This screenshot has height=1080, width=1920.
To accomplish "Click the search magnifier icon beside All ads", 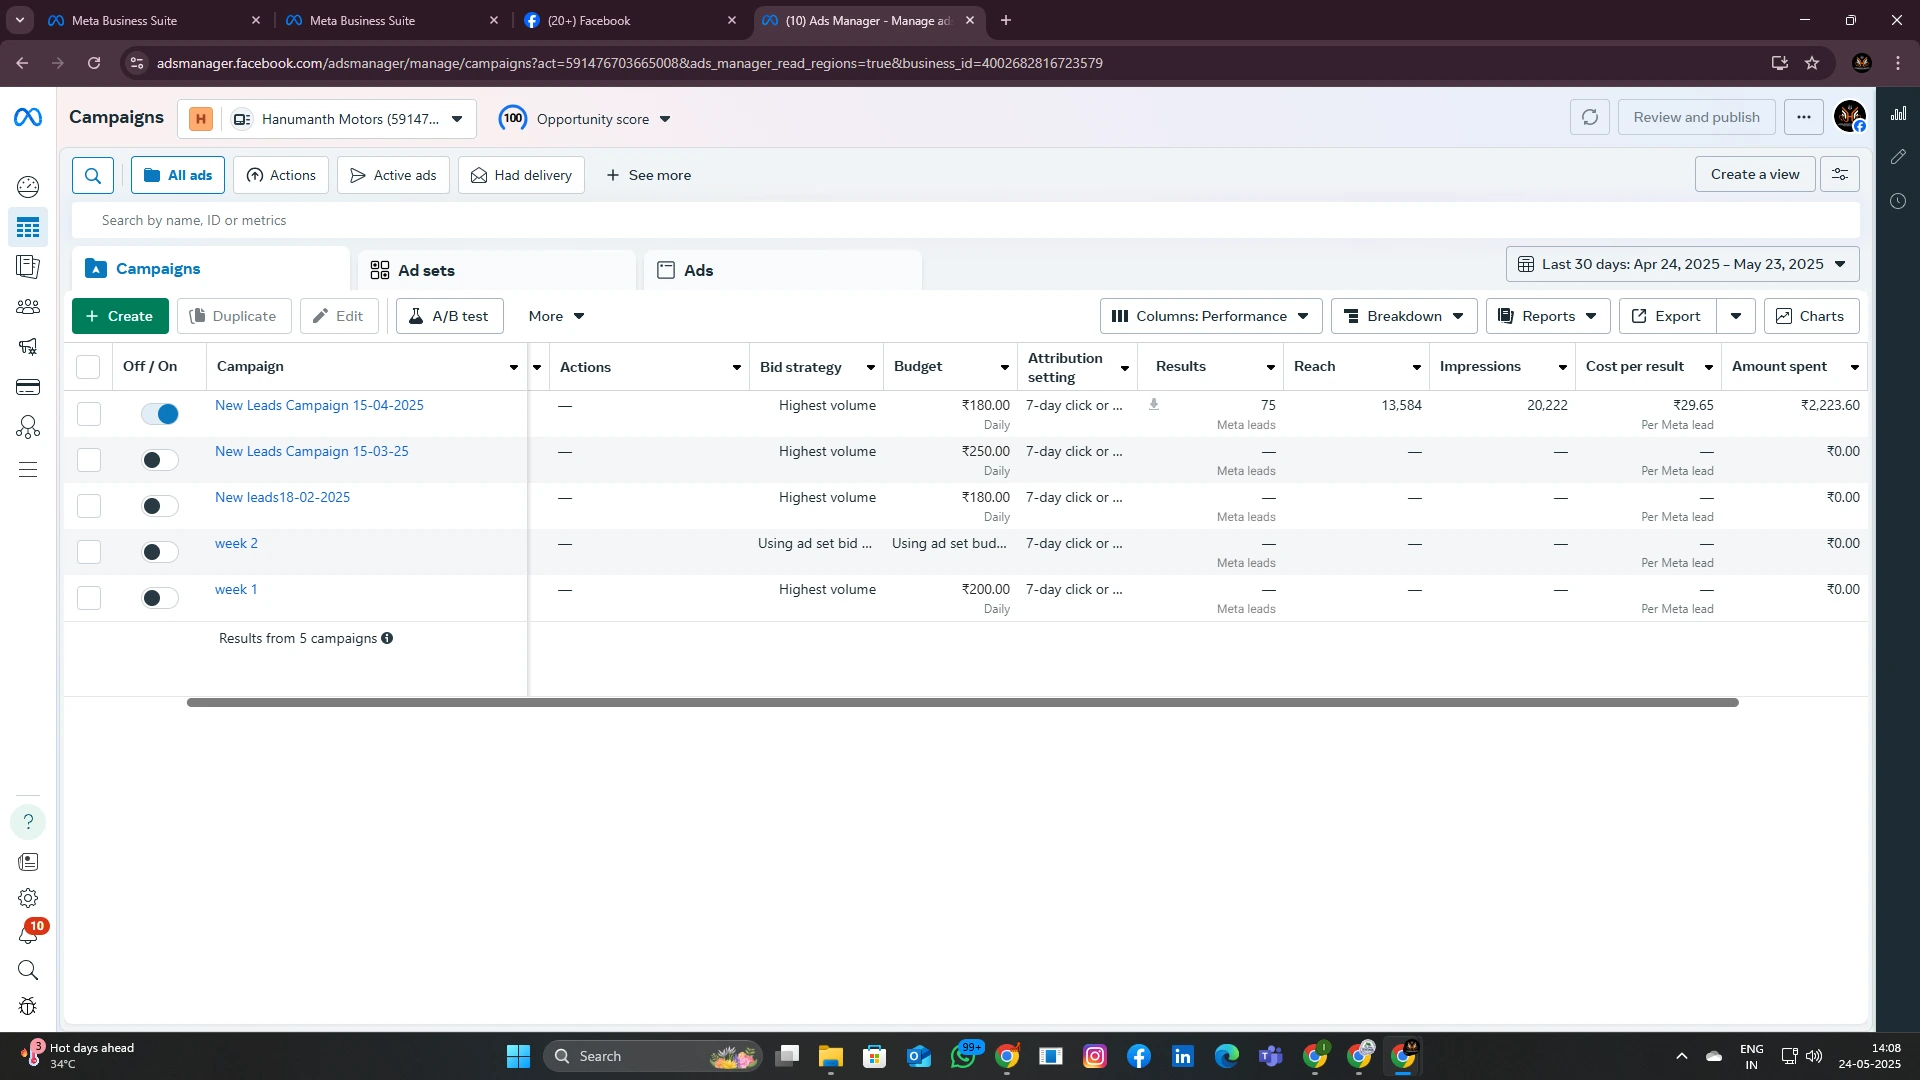I will [x=93, y=176].
